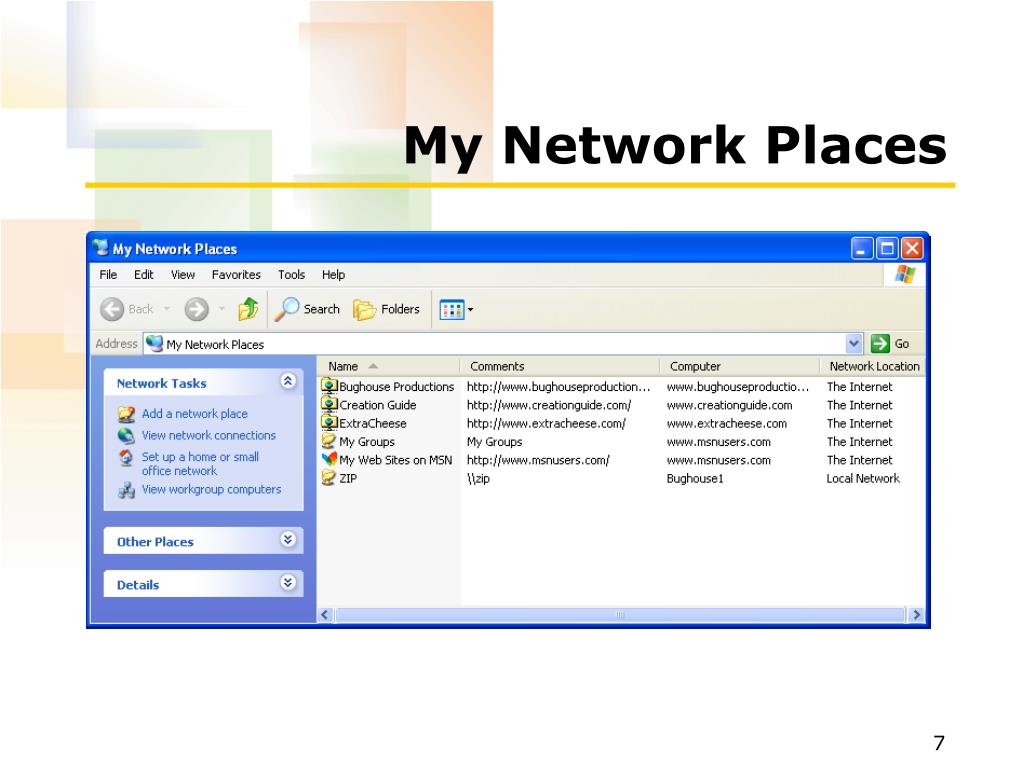Expand the Other Places panel

[x=288, y=539]
